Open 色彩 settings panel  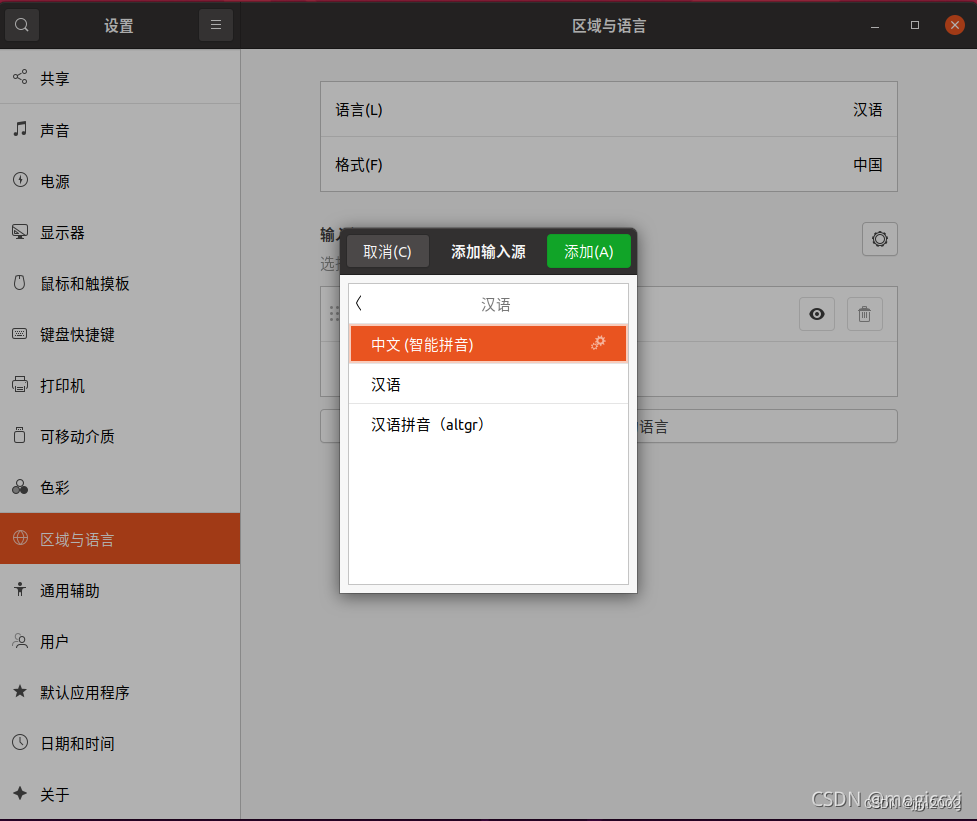click(x=120, y=487)
